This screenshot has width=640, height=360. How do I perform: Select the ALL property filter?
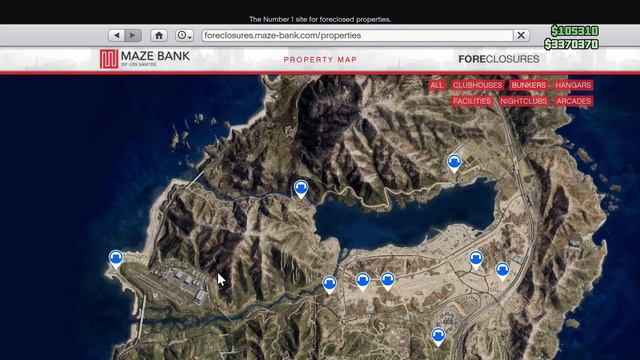(x=436, y=85)
